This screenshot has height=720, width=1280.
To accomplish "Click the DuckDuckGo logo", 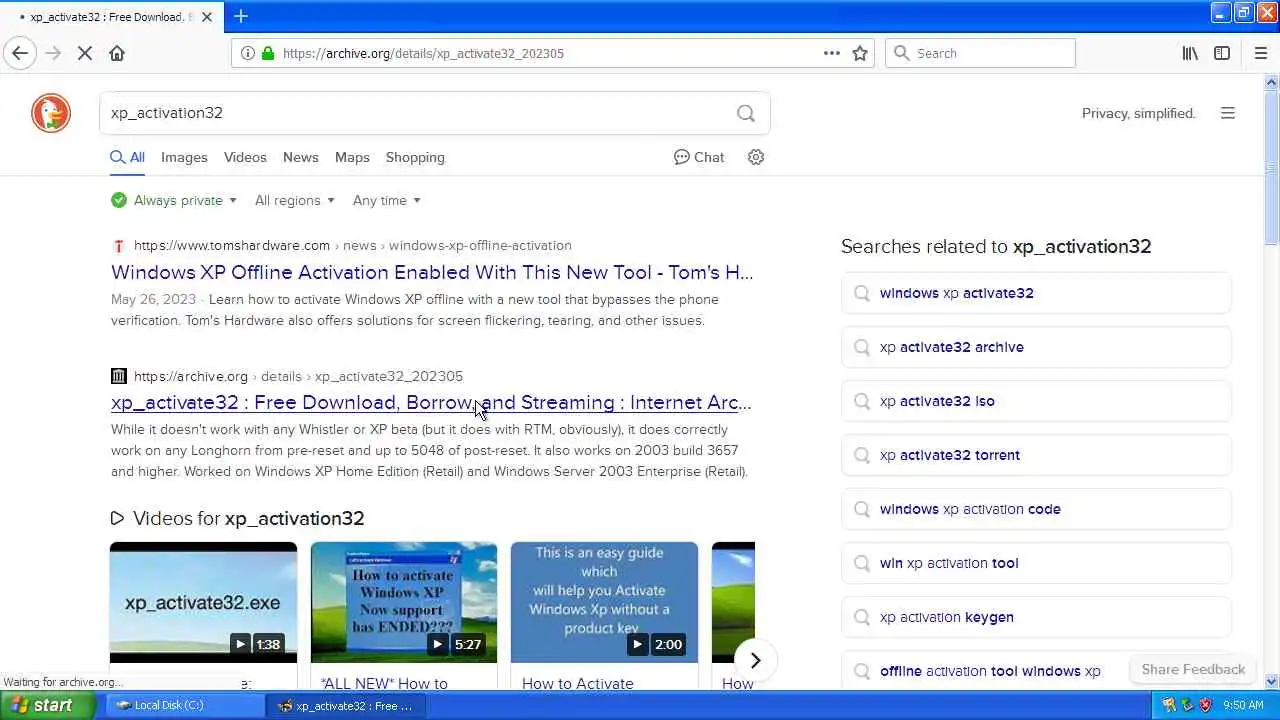I will click(x=51, y=113).
